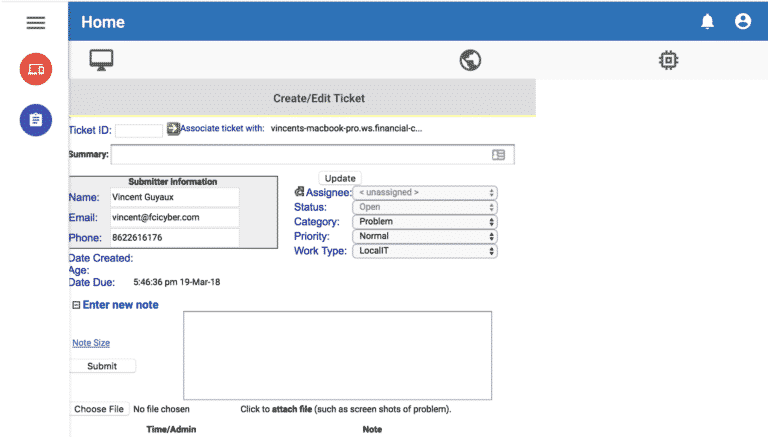The width and height of the screenshot is (768, 437).
Task: Open the Category dropdown showing Problem
Action: [x=425, y=222]
